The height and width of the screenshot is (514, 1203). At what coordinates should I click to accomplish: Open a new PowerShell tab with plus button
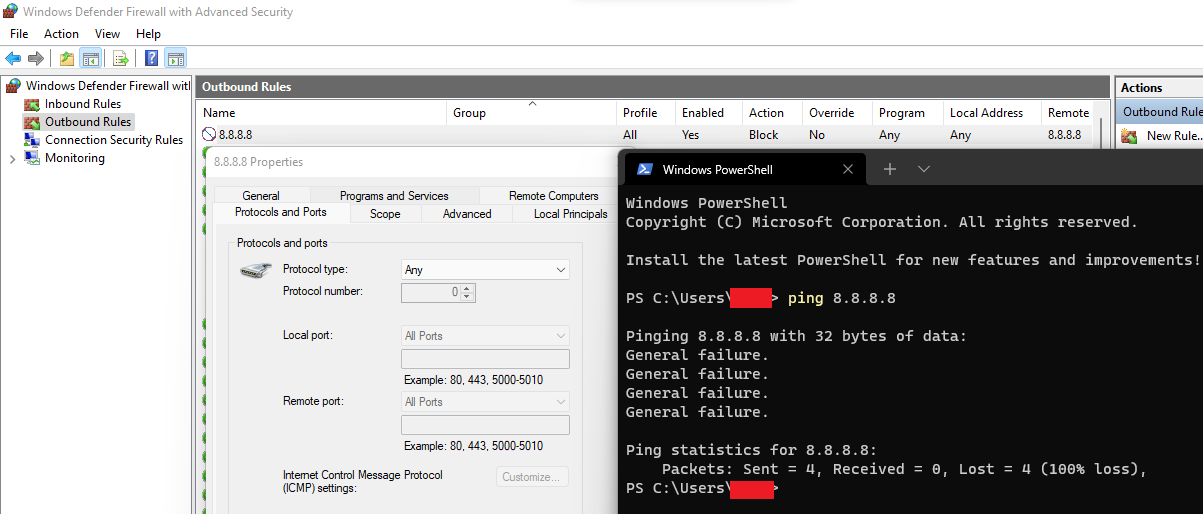point(890,169)
